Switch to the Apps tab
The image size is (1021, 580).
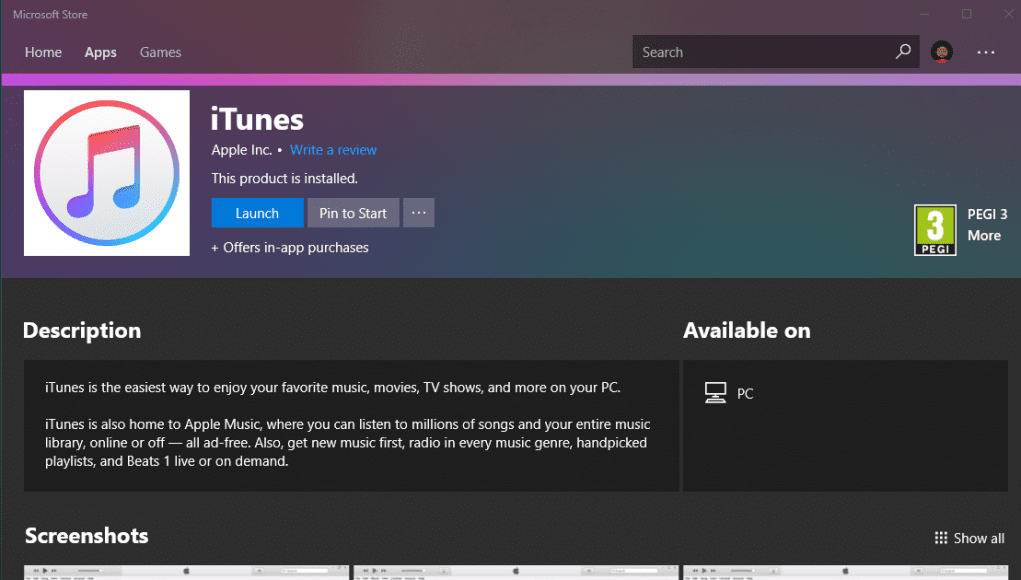pos(100,52)
